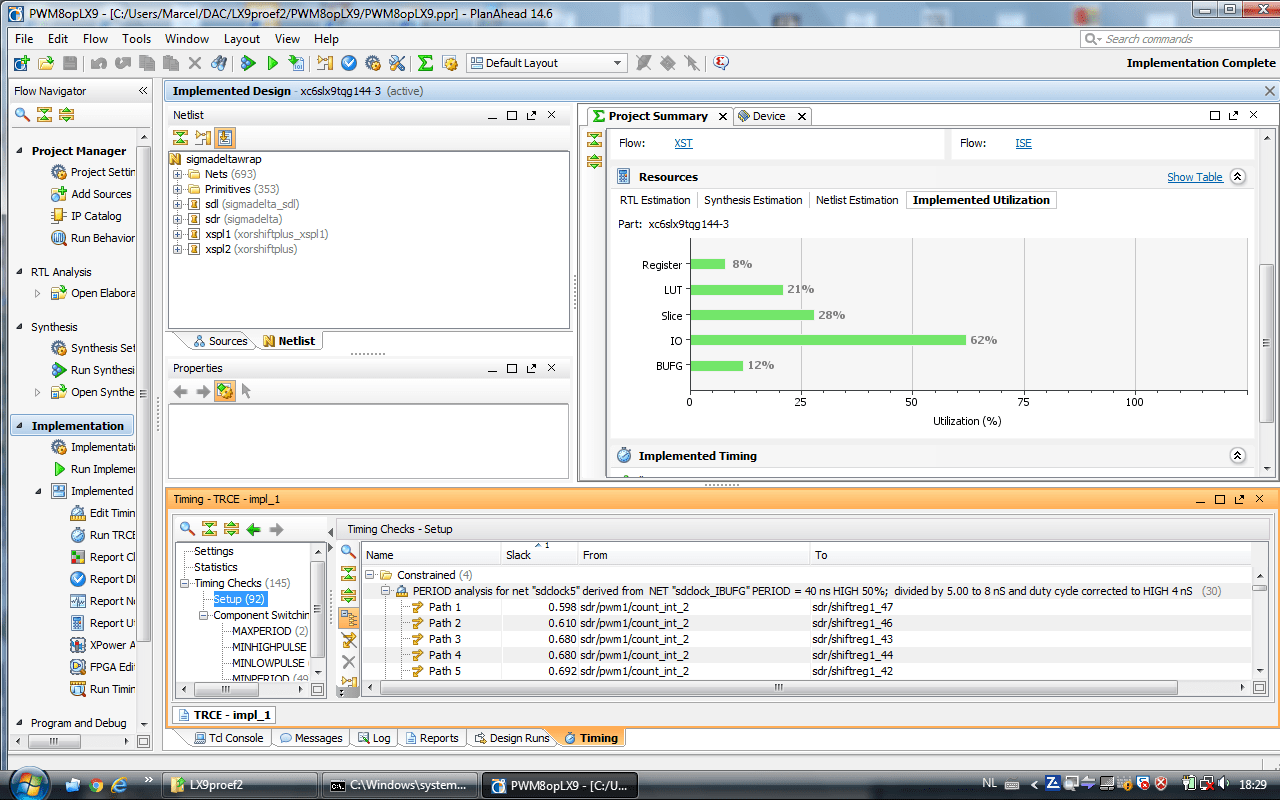Collapse the Implemented Timing section chevron
Screen dimensions: 1280x800
click(1238, 456)
